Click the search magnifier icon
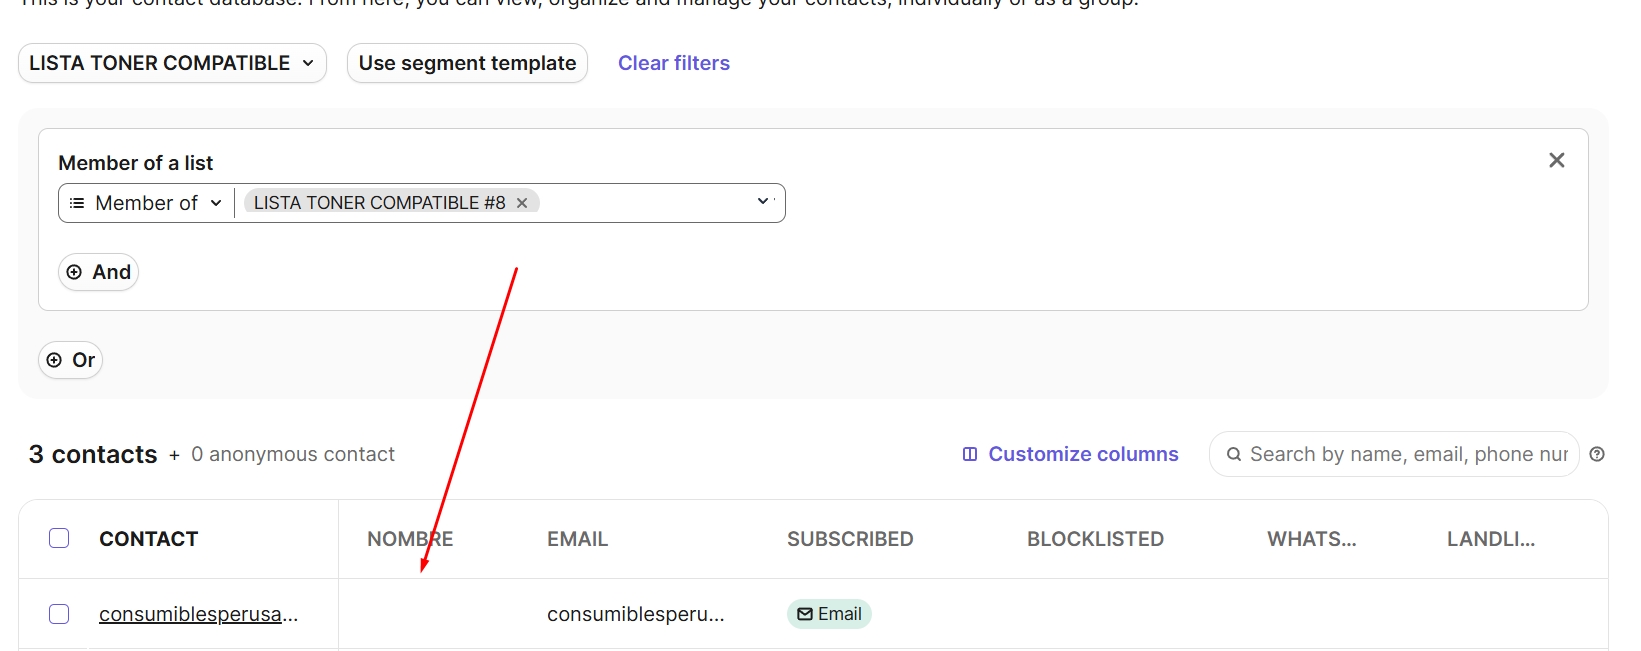Image resolution: width=1641 pixels, height=651 pixels. pyautogui.click(x=1234, y=454)
